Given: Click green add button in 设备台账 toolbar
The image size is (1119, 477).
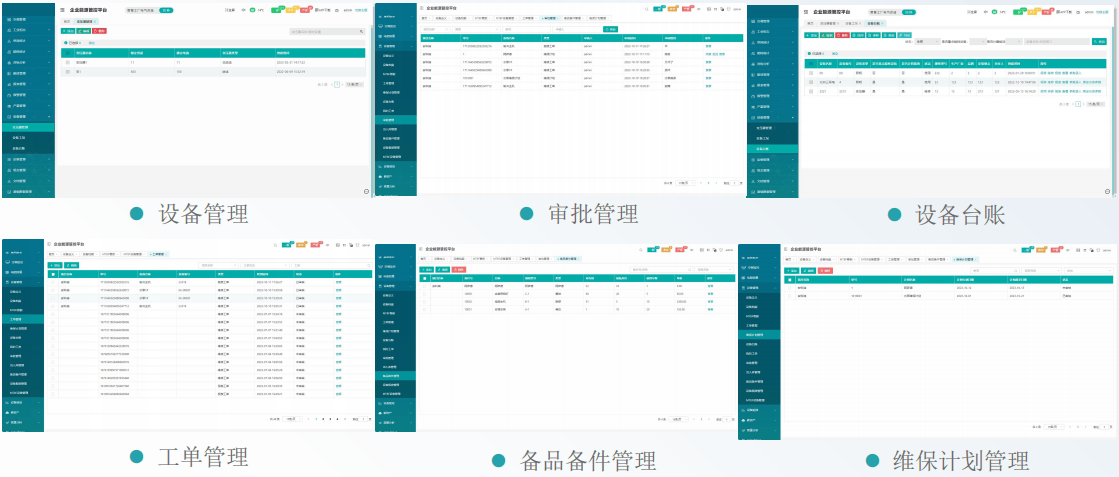Looking at the screenshot, I should [x=811, y=35].
